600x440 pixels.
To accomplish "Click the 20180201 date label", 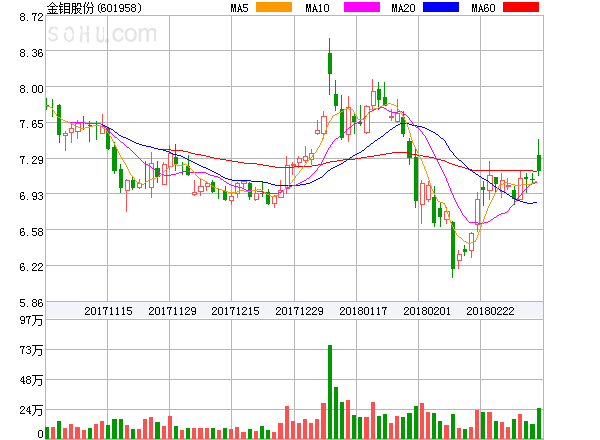I will pos(427,311).
